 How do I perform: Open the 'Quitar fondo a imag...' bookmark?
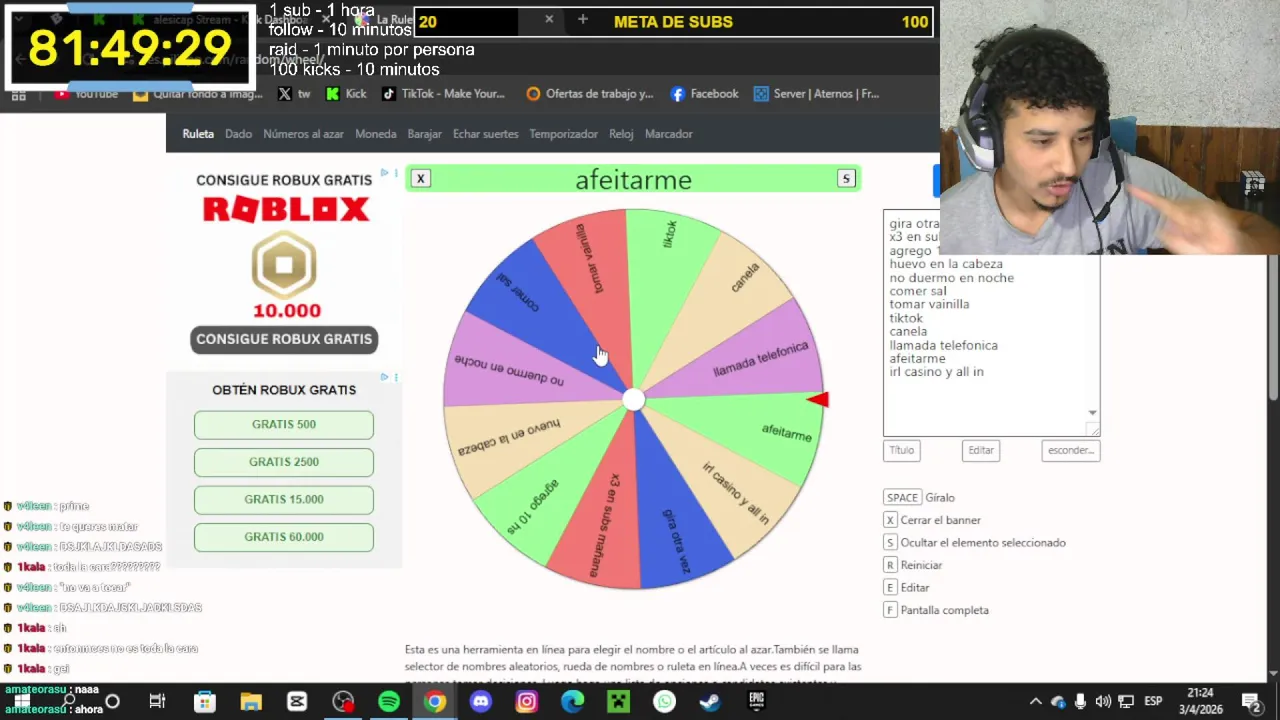click(x=198, y=94)
